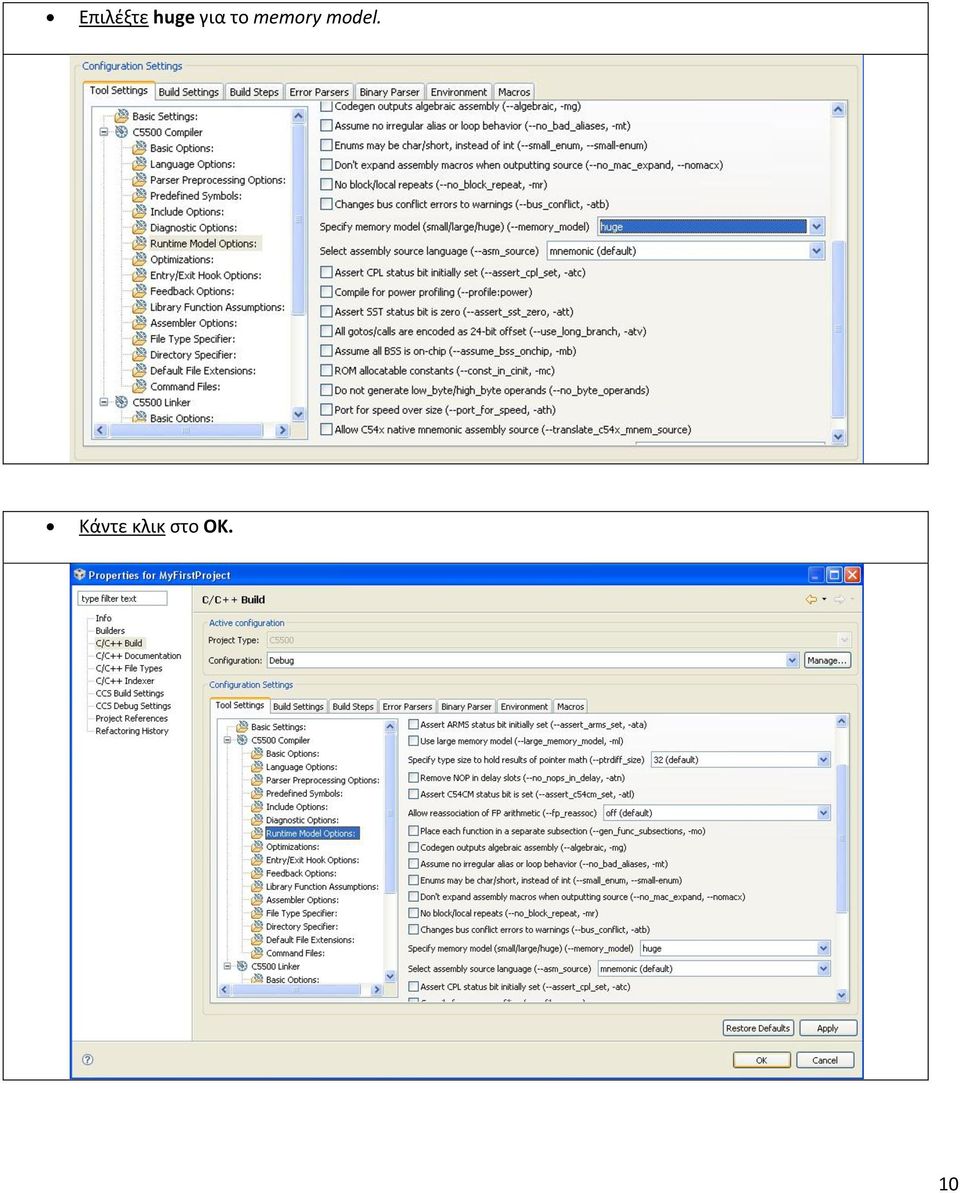This screenshot has height=1193, width=960.
Task: Click the Feedback Options icon in the Properties window tree
Action: (x=257, y=873)
